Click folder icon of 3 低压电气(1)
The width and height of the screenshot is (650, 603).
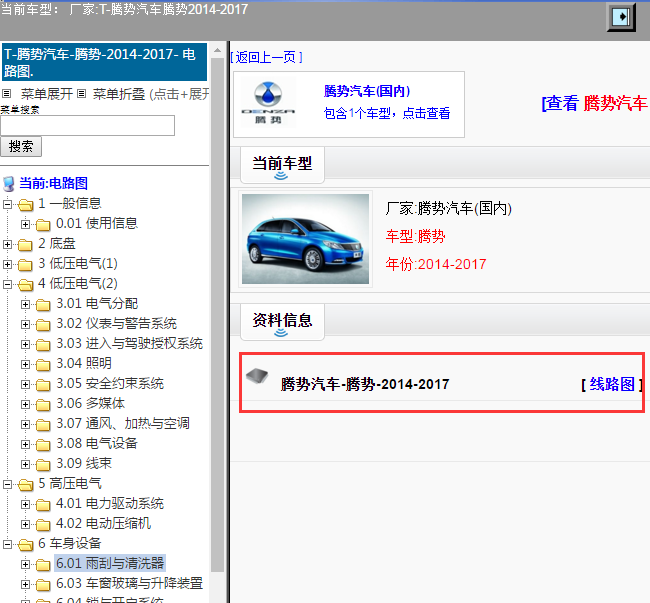[x=25, y=264]
